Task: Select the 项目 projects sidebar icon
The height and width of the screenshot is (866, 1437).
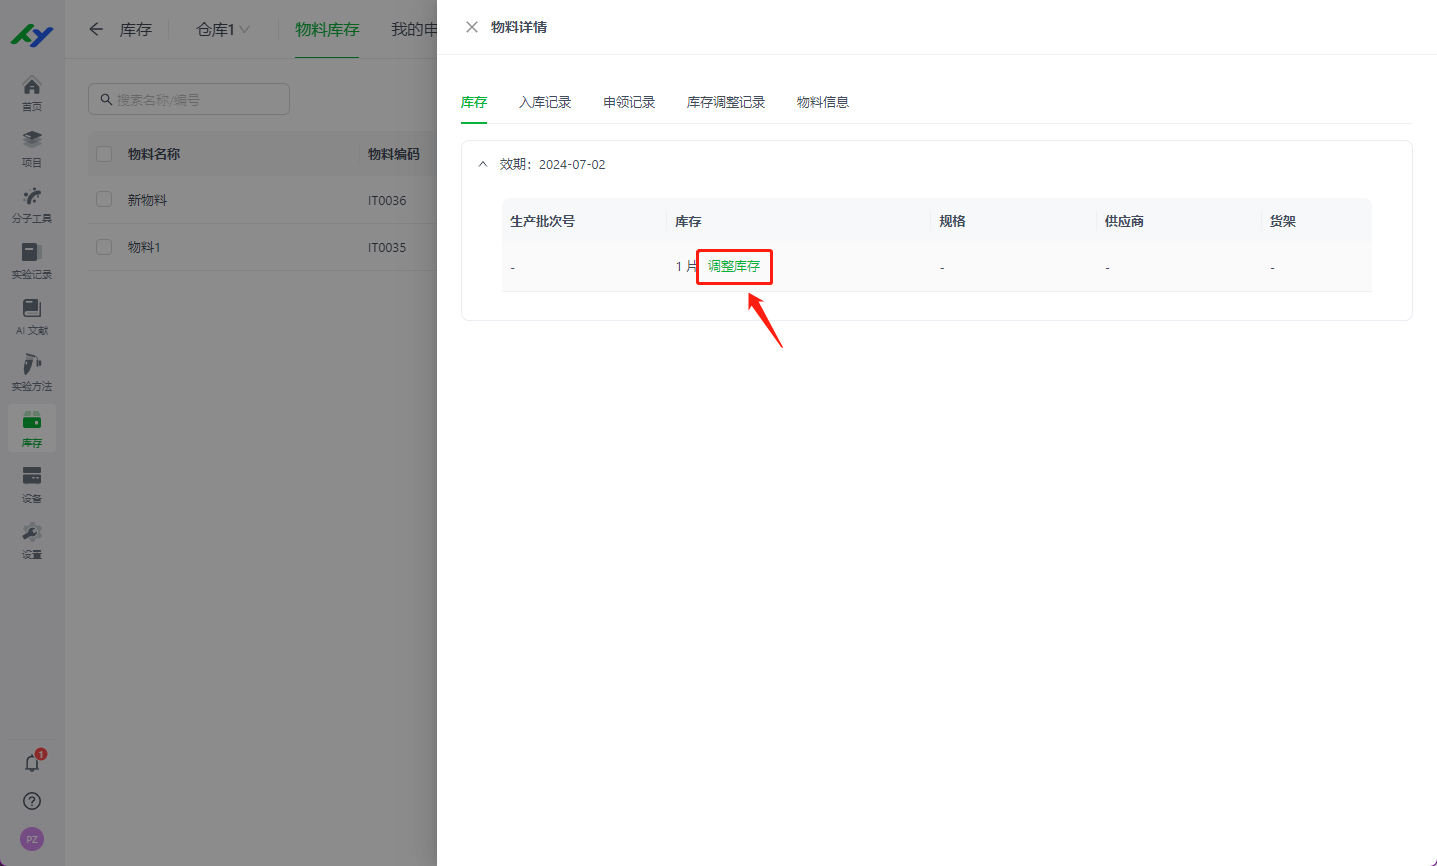Action: pos(31,145)
